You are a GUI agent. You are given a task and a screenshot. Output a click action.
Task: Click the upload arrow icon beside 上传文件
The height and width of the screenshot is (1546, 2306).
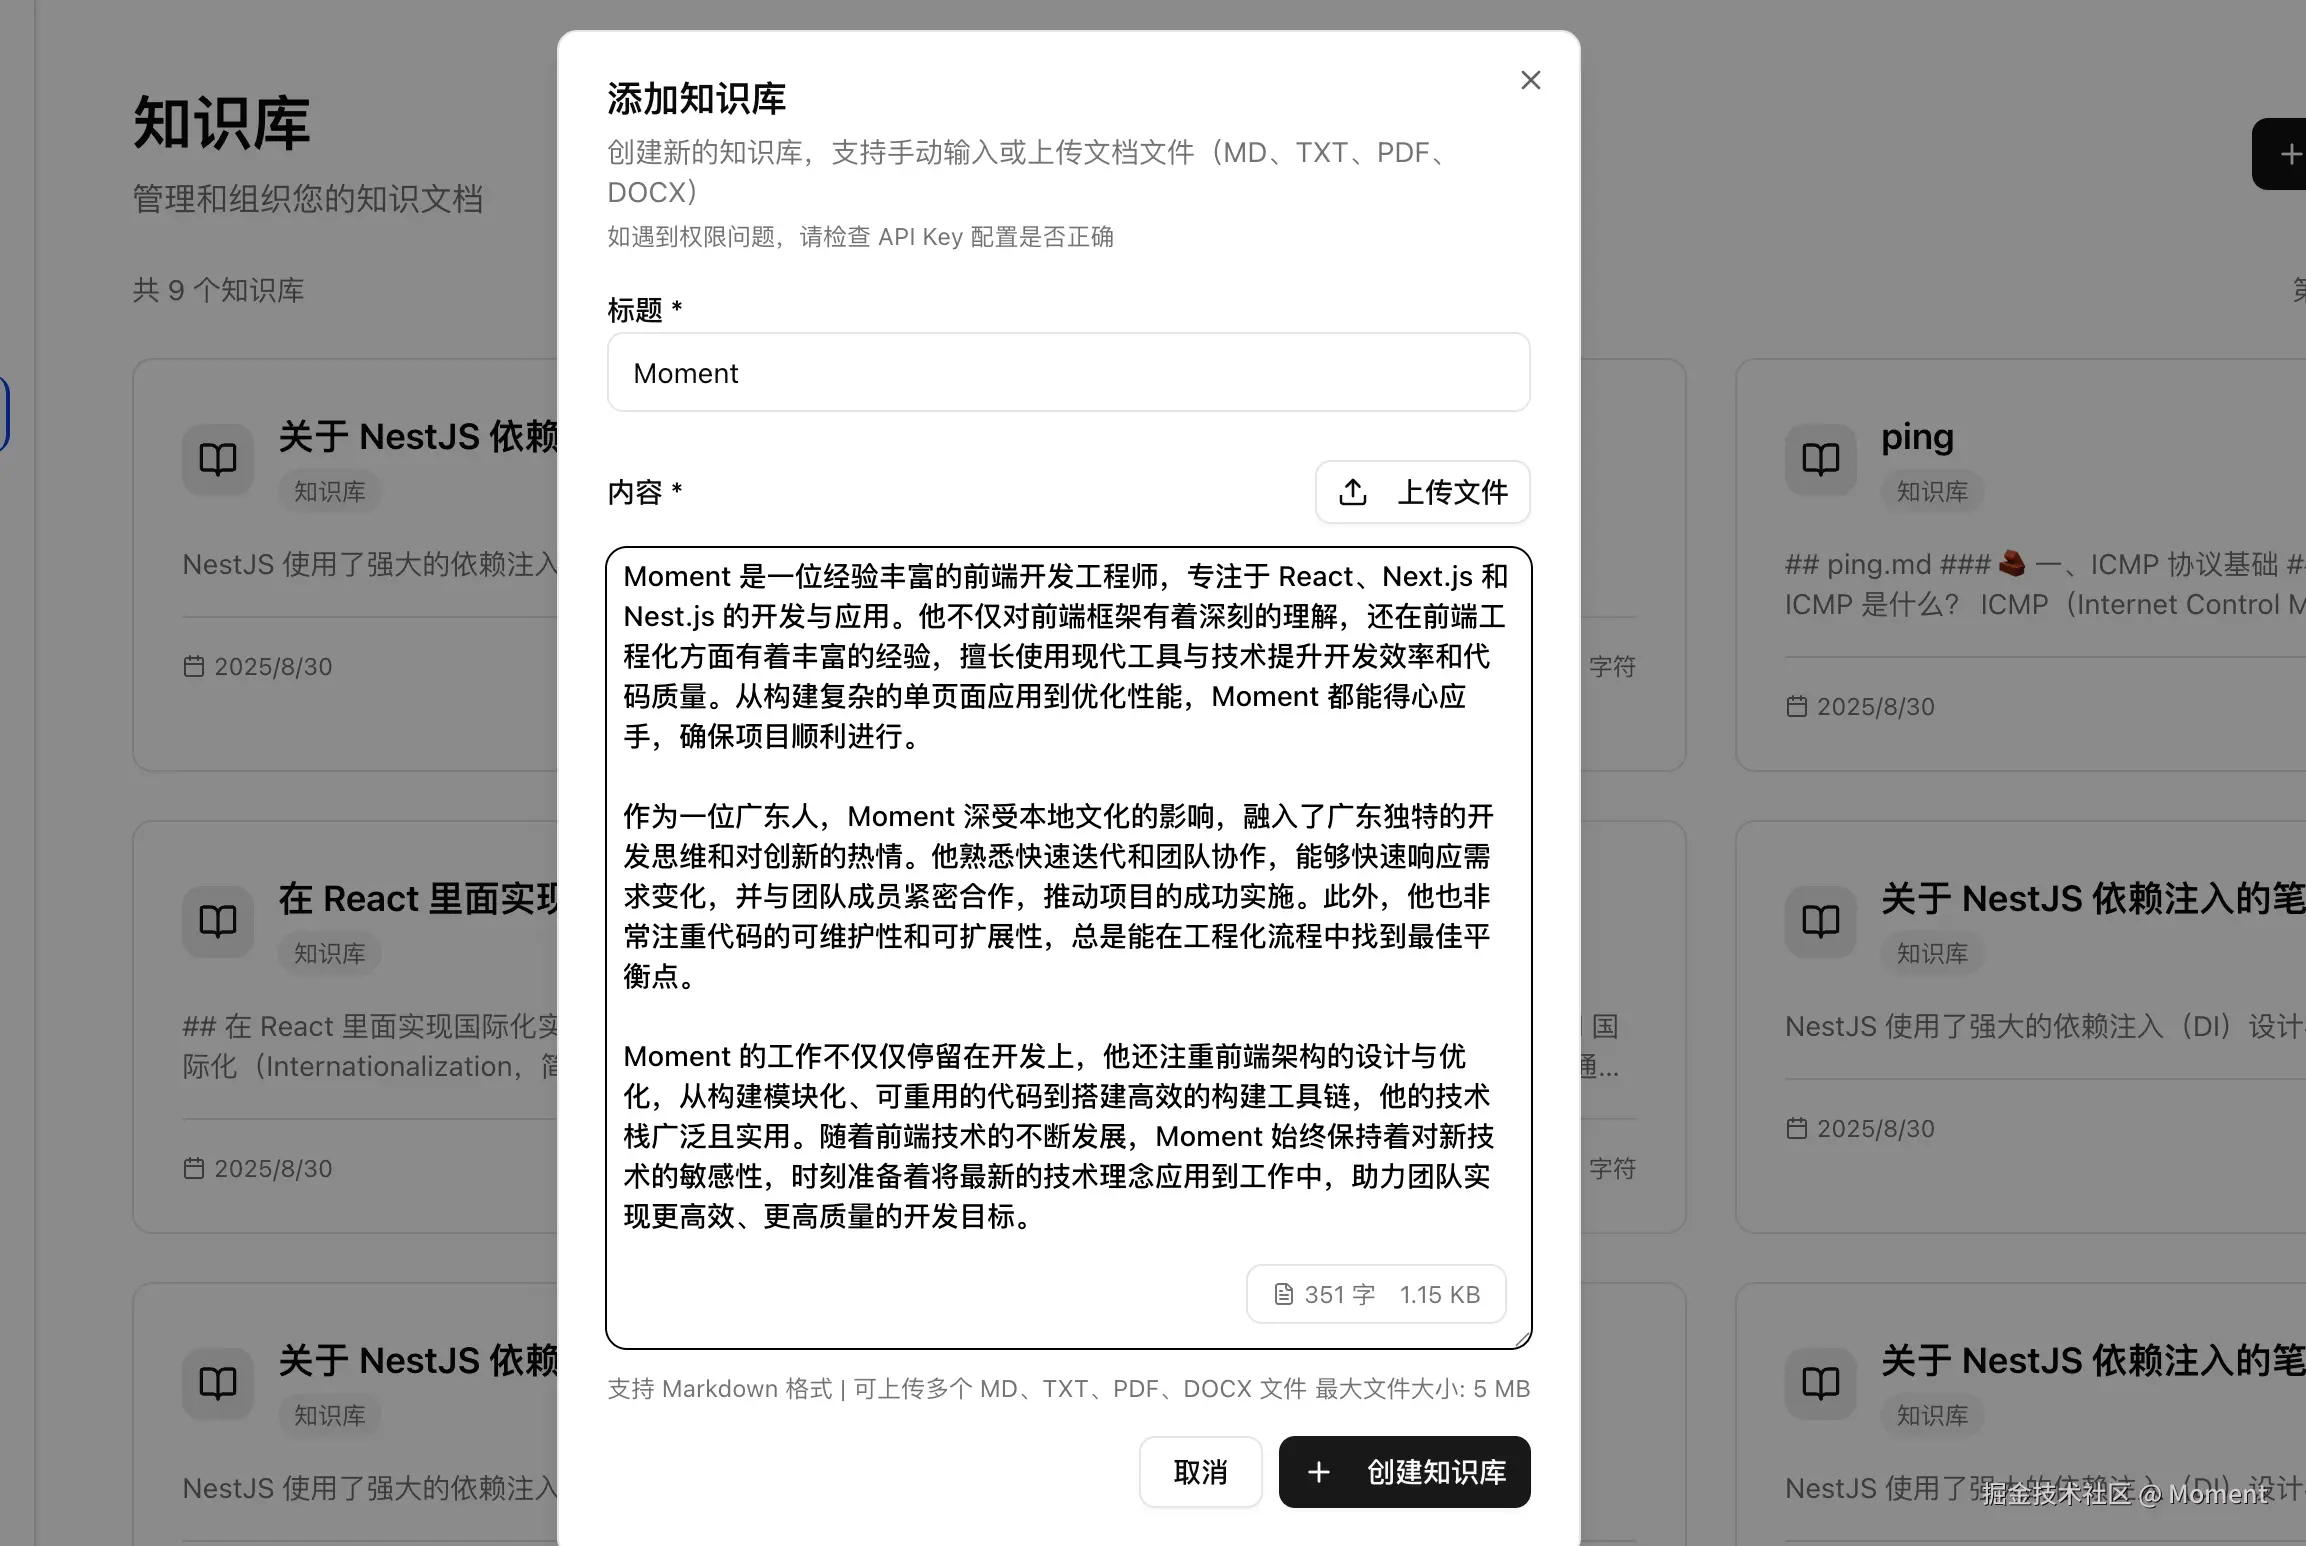[x=1353, y=492]
